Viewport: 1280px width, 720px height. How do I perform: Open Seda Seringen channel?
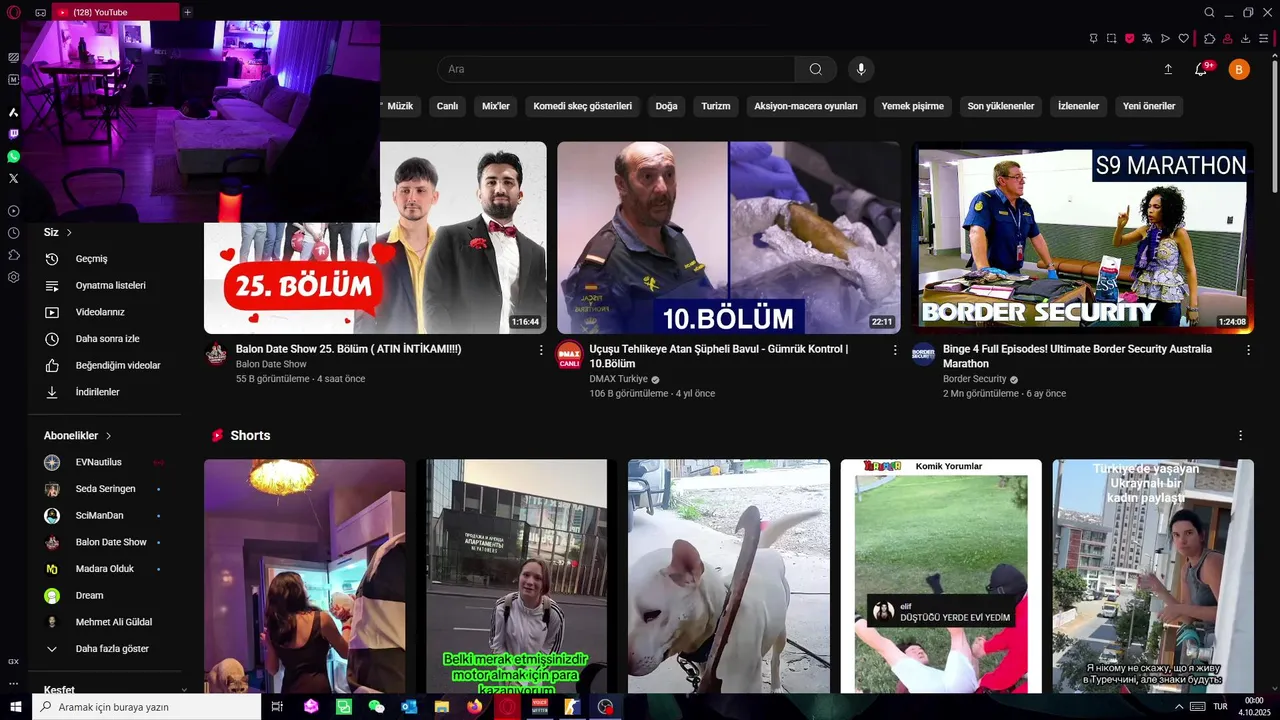(x=104, y=489)
